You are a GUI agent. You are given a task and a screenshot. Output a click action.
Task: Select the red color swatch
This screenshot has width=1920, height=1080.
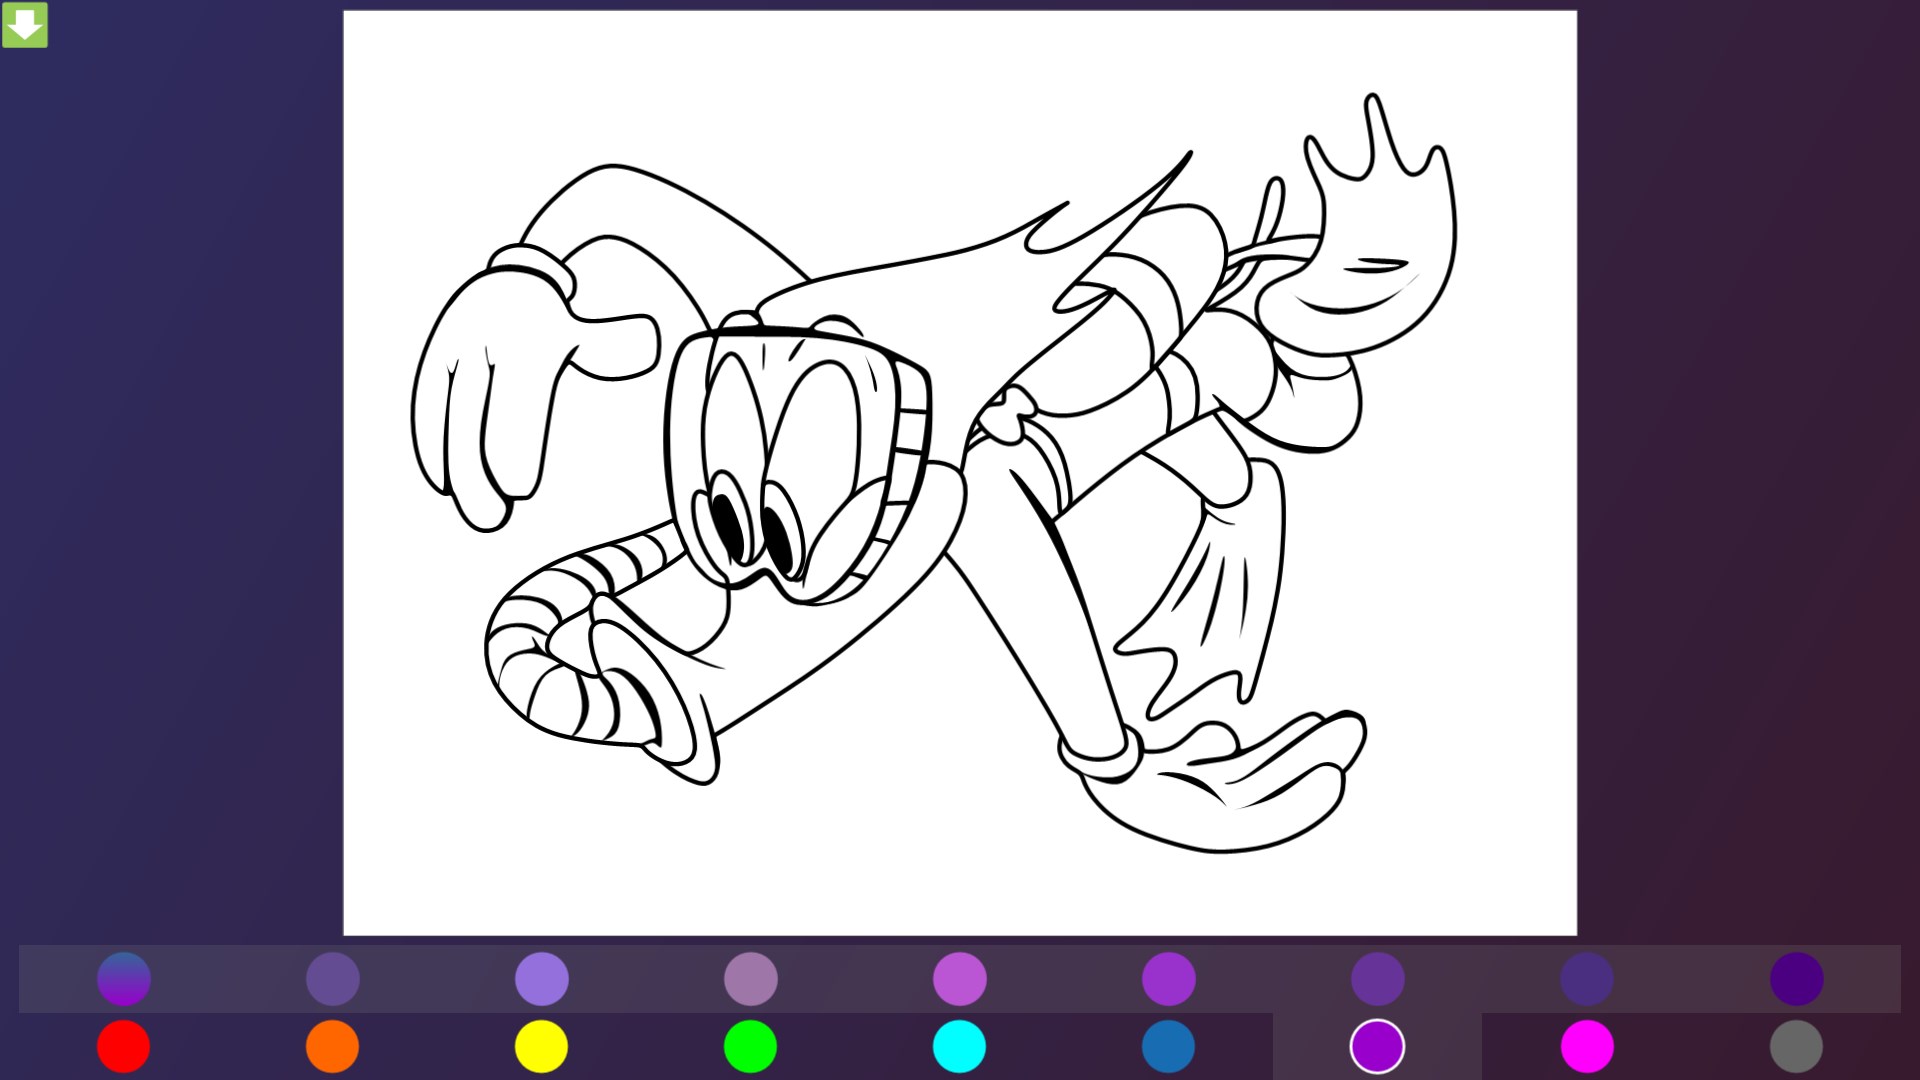click(x=123, y=1046)
